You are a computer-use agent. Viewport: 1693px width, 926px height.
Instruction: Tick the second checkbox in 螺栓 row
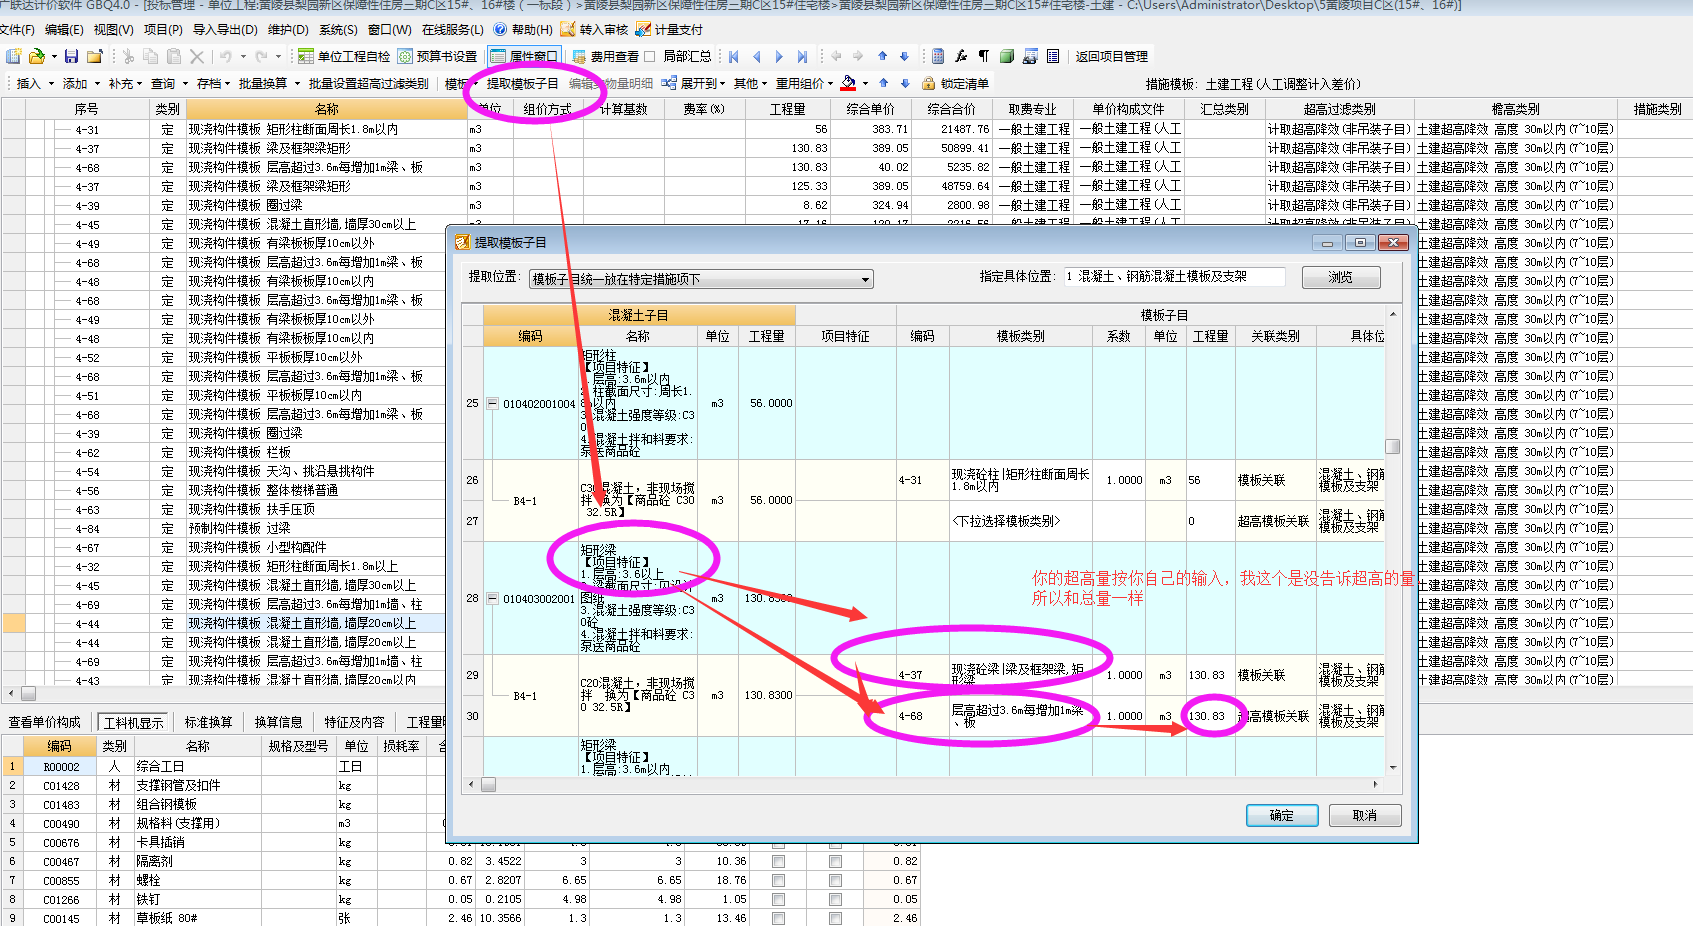(x=835, y=880)
